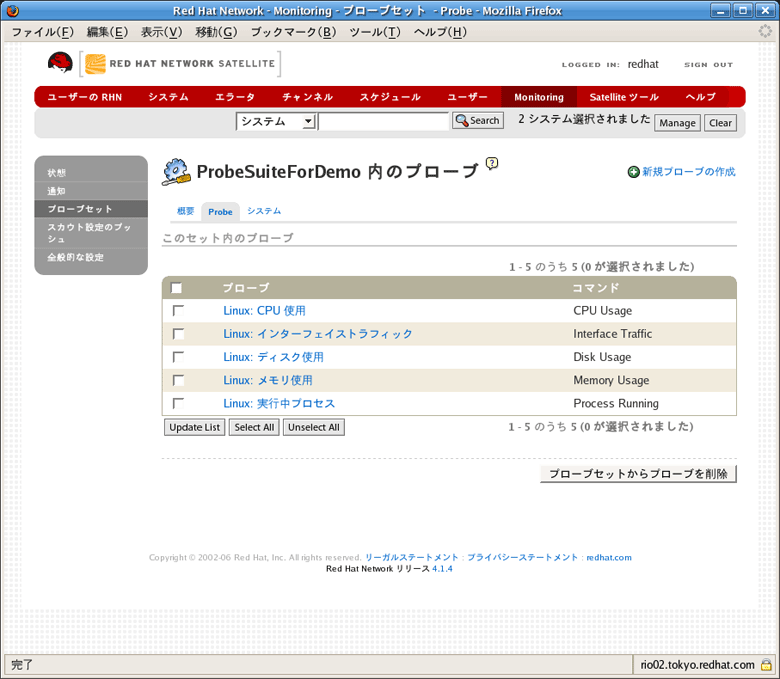
Task: Click the Search button
Action: (x=478, y=120)
